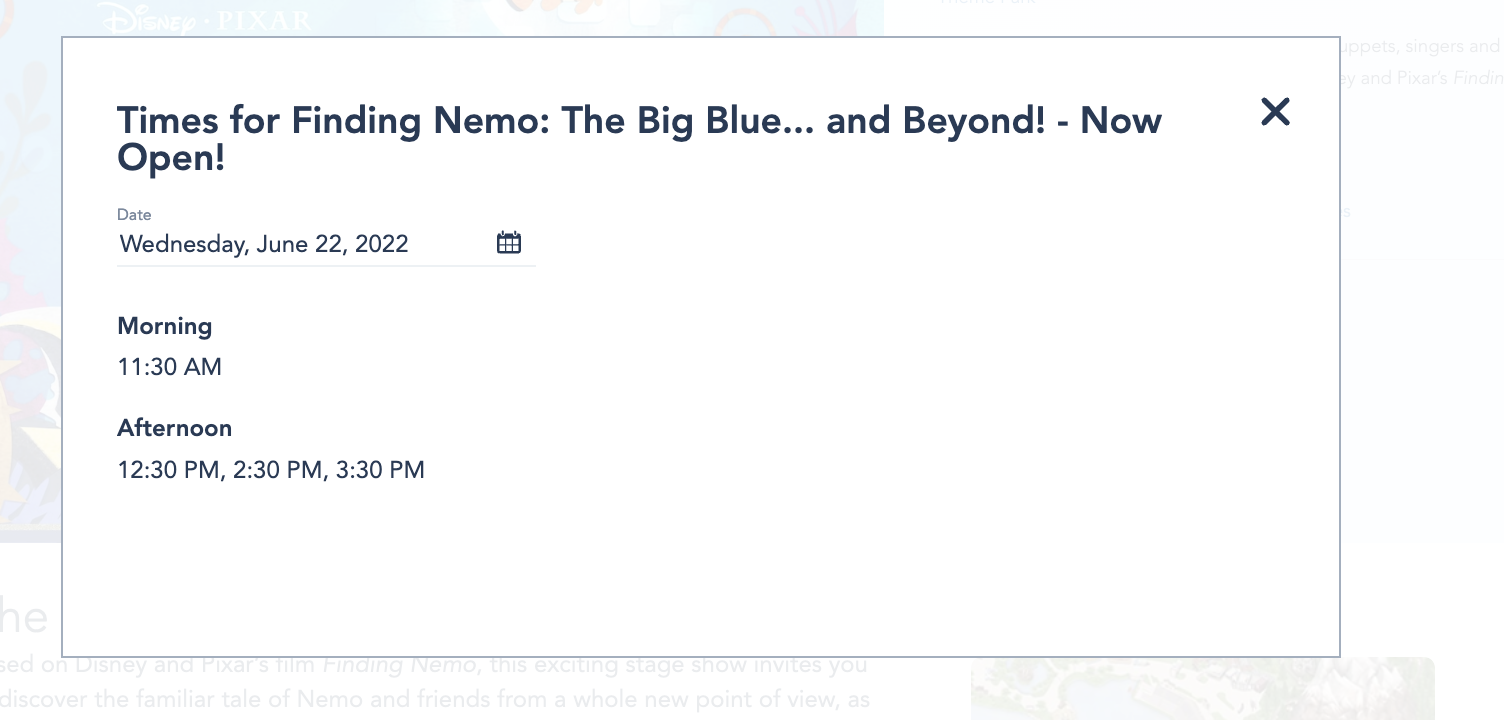This screenshot has height=720, width=1504.
Task: Close the showtimes popup with the X
Action: pyautogui.click(x=1275, y=112)
